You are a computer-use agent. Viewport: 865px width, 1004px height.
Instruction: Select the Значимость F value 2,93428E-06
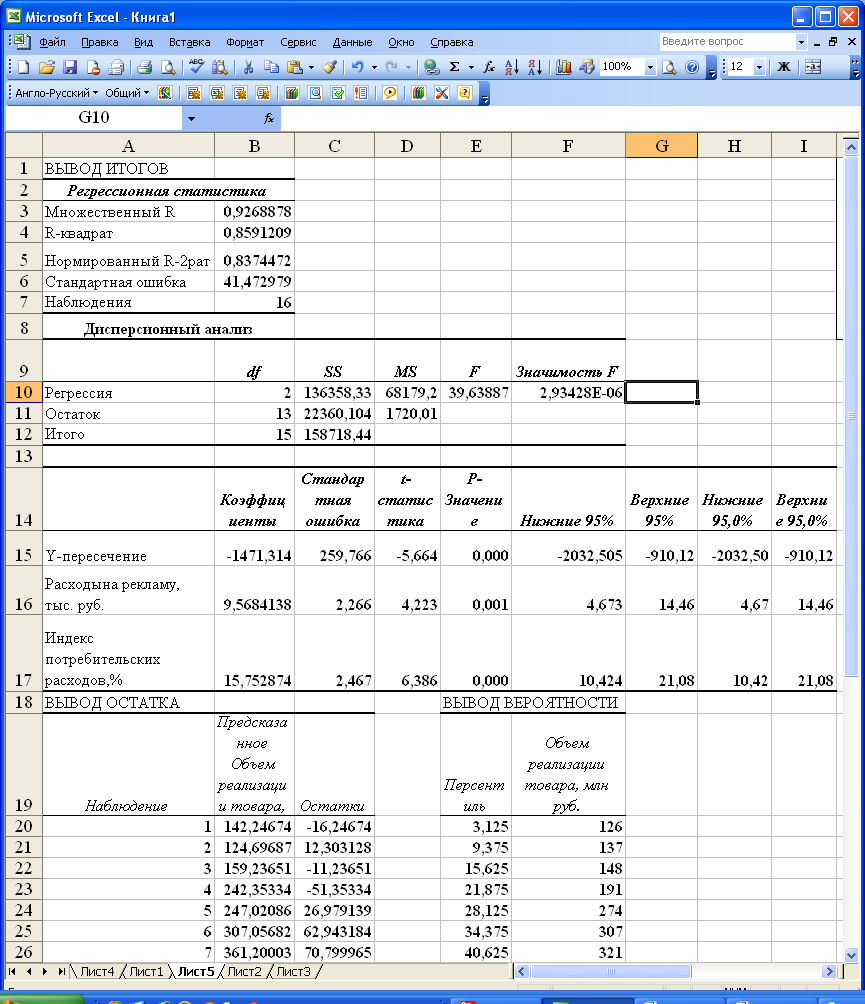click(568, 393)
